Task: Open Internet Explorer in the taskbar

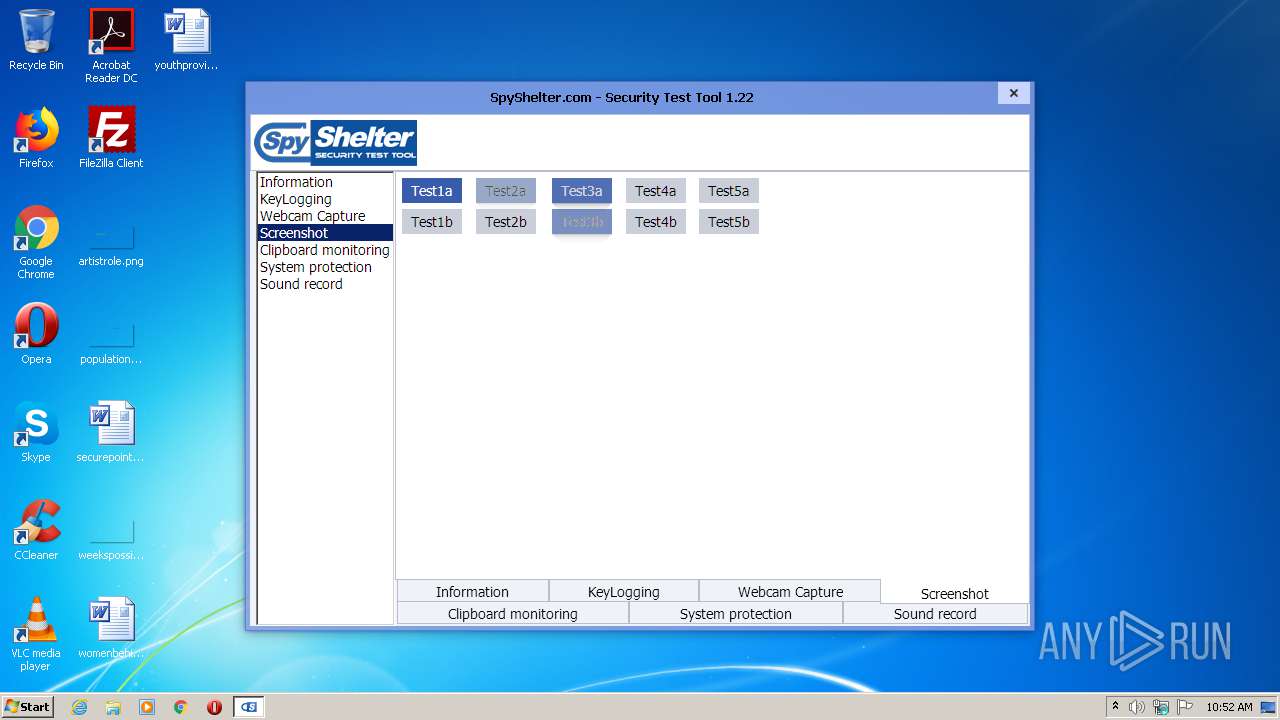Action: point(79,707)
